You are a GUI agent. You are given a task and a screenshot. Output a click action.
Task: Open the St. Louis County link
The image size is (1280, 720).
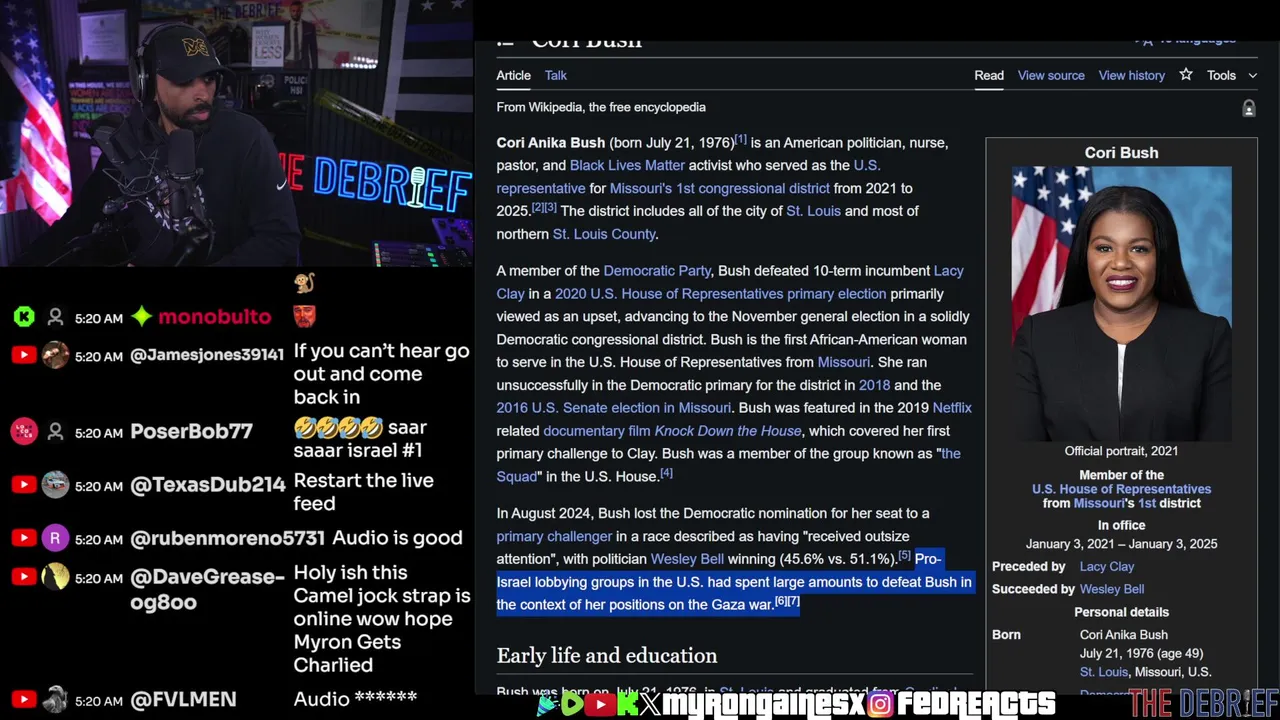[x=604, y=234]
